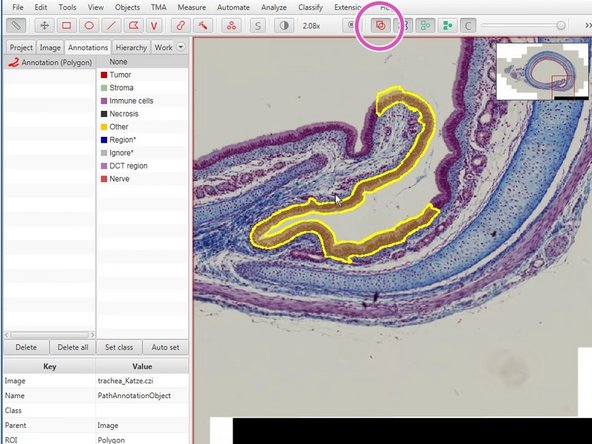The height and width of the screenshot is (444, 592).
Task: Toggle fill detections button
Action: pyautogui.click(x=447, y=26)
